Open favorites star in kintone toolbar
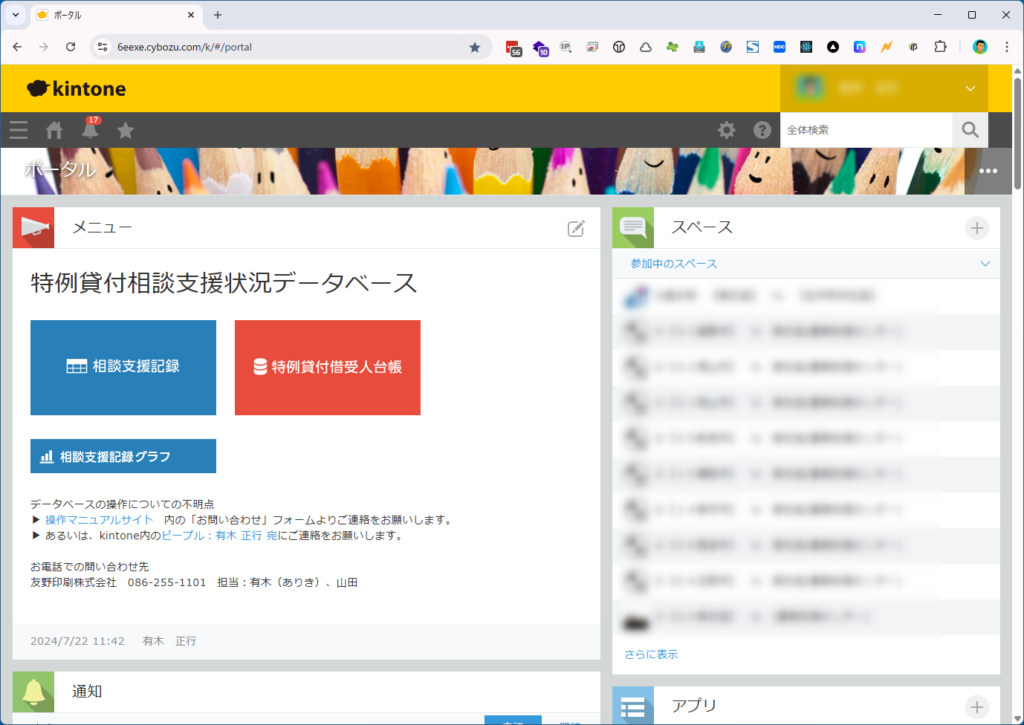Image resolution: width=1024 pixels, height=725 pixels. tap(125, 130)
